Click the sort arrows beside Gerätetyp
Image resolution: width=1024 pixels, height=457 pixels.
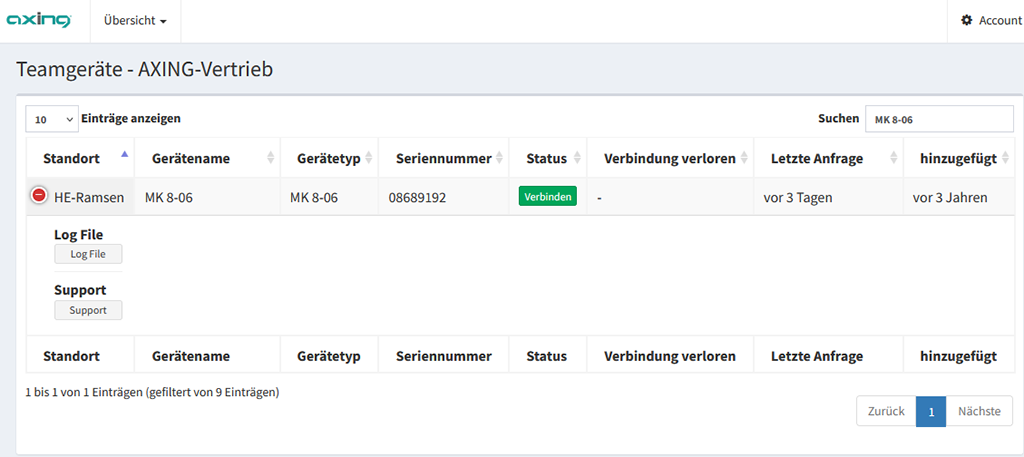coord(369,157)
